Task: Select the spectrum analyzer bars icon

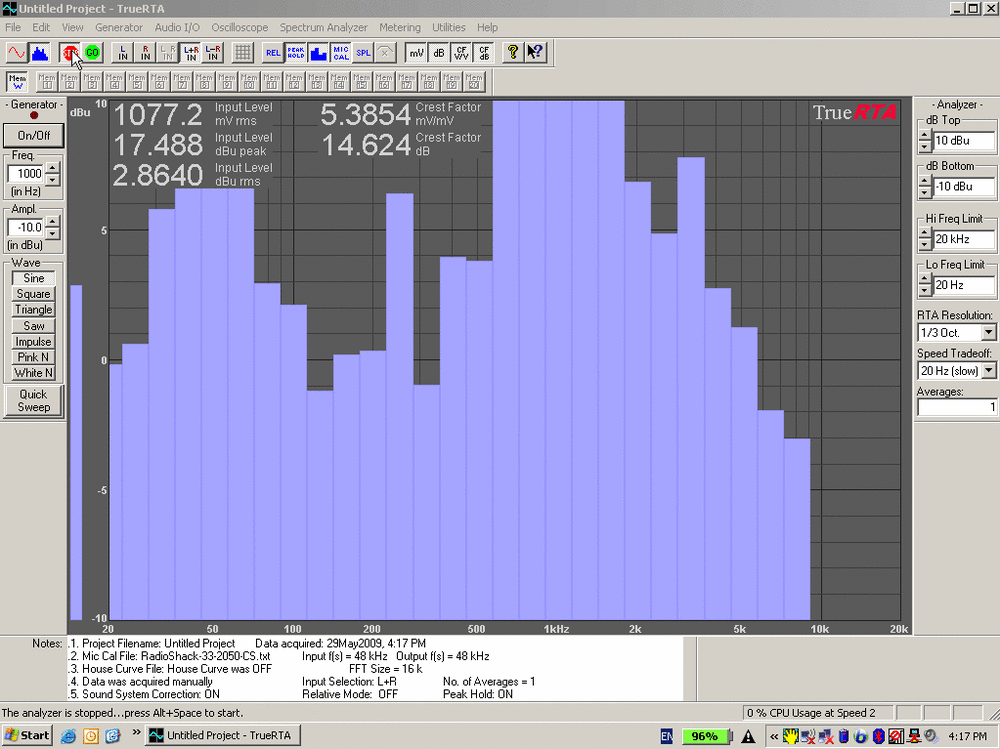Action: pos(40,53)
